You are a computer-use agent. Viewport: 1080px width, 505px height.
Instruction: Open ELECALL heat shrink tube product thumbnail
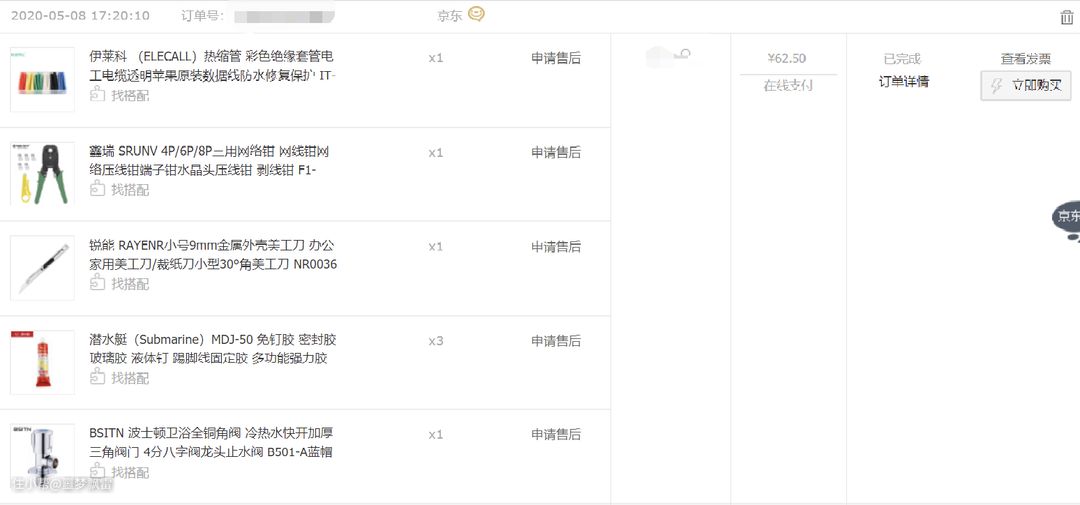[42, 79]
